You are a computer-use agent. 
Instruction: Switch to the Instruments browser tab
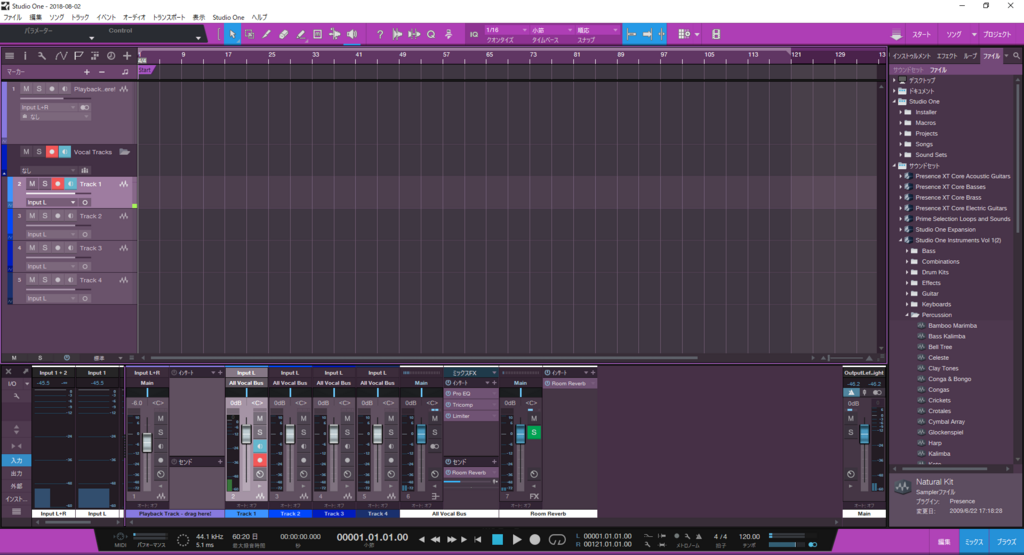click(912, 56)
